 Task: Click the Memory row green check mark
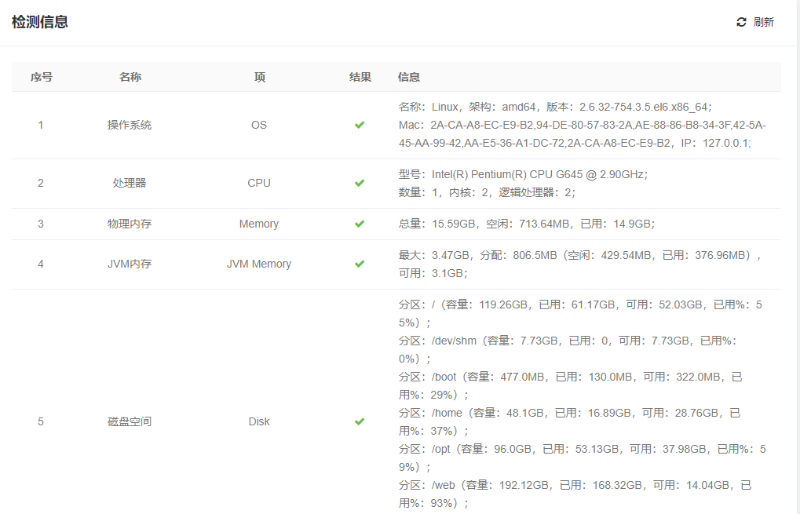(359, 224)
